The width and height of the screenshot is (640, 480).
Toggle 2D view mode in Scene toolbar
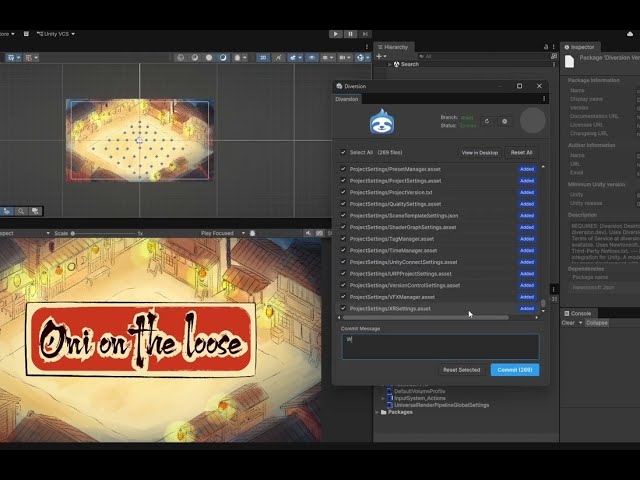click(263, 58)
